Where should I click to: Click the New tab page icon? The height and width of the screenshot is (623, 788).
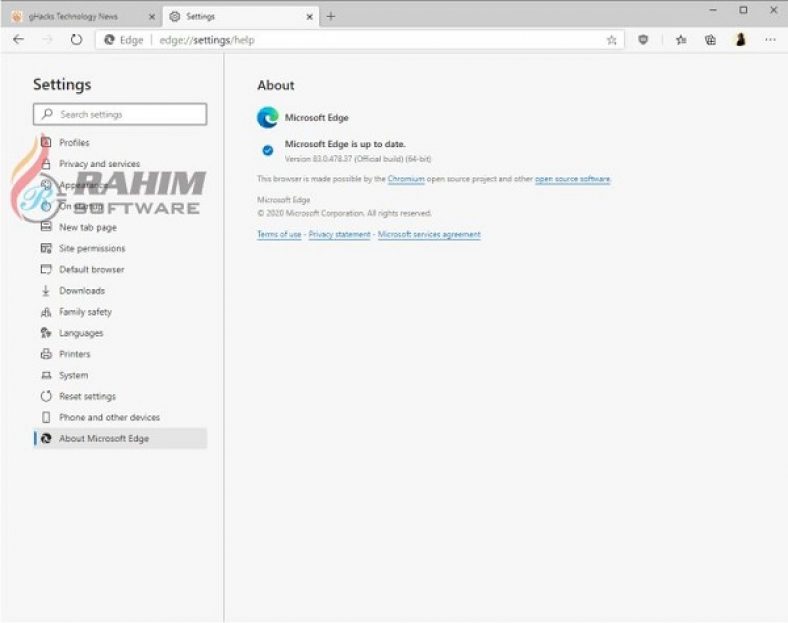pos(46,227)
